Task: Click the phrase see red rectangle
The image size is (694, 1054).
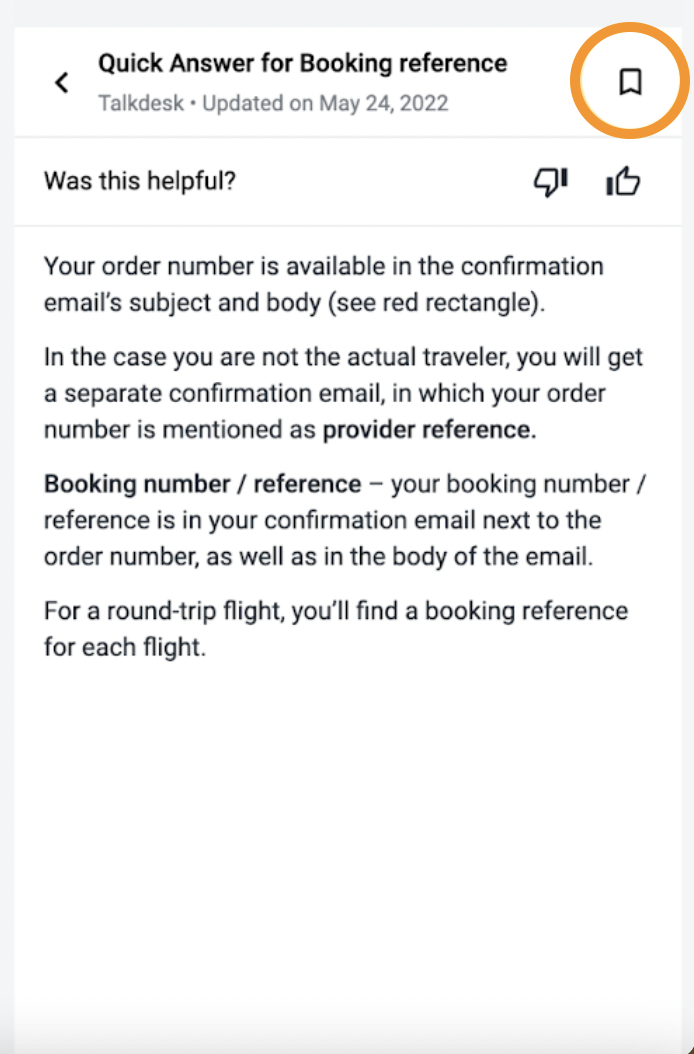Action: pos(432,302)
